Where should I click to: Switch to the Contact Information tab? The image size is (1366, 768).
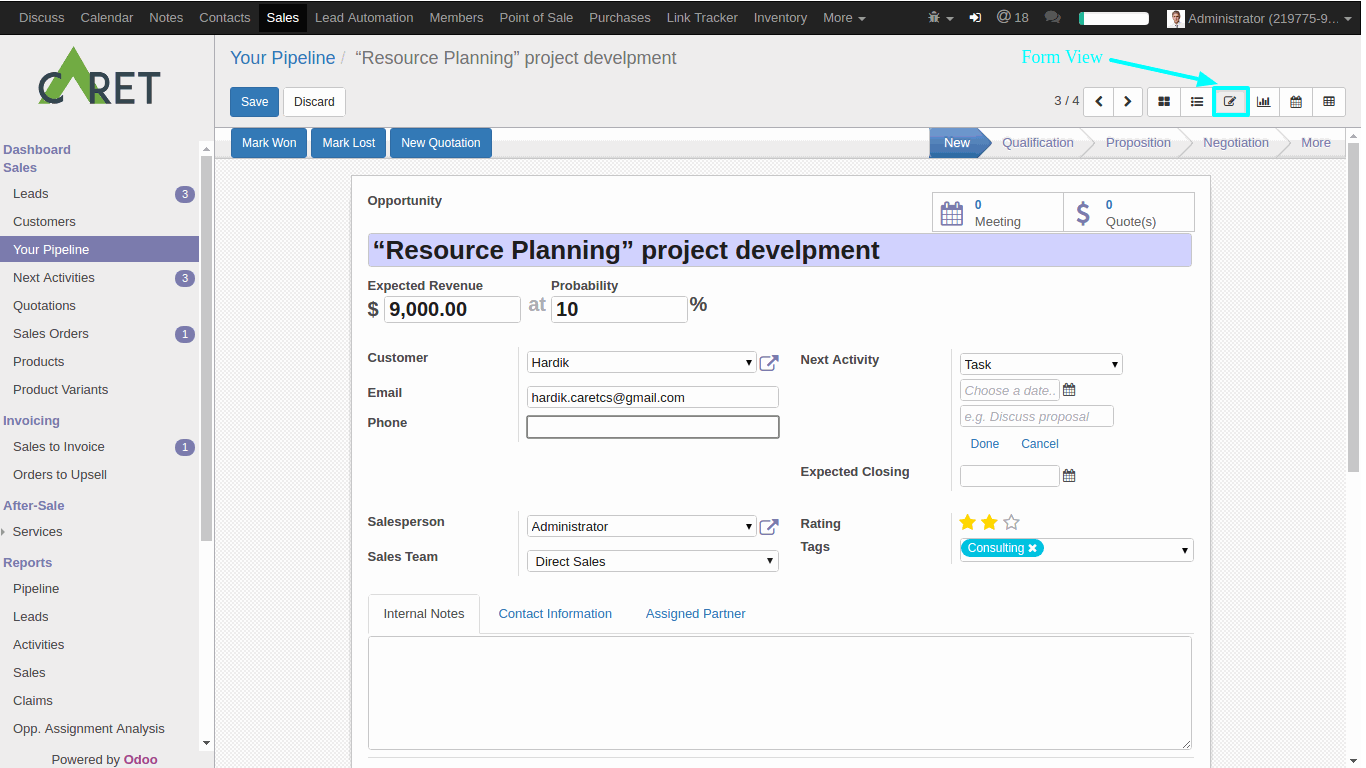(555, 613)
